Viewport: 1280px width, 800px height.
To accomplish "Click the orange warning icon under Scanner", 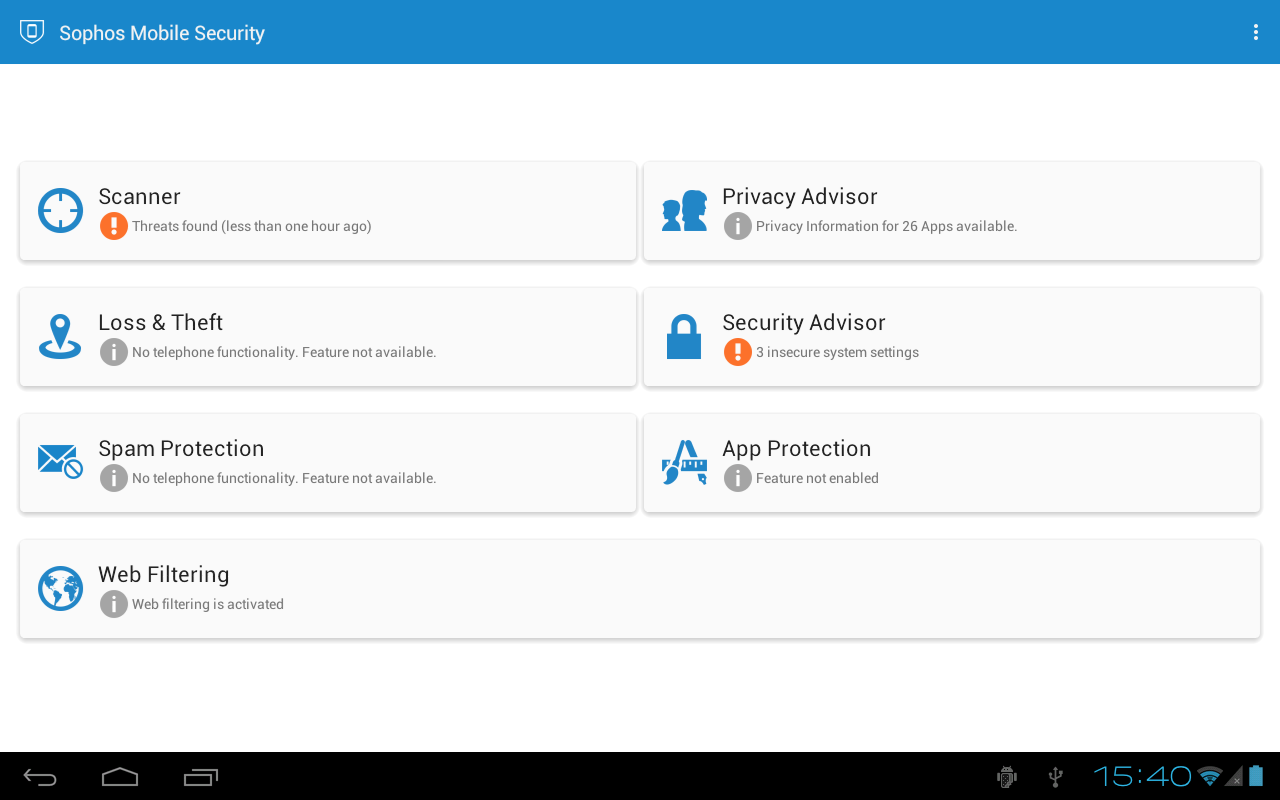I will tap(114, 226).
